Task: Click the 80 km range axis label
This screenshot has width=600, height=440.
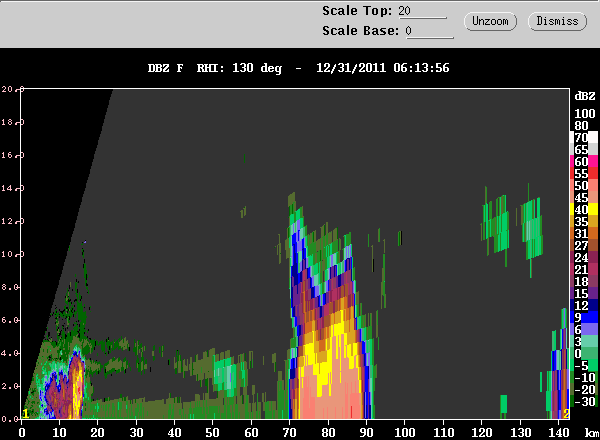Action: (328, 432)
